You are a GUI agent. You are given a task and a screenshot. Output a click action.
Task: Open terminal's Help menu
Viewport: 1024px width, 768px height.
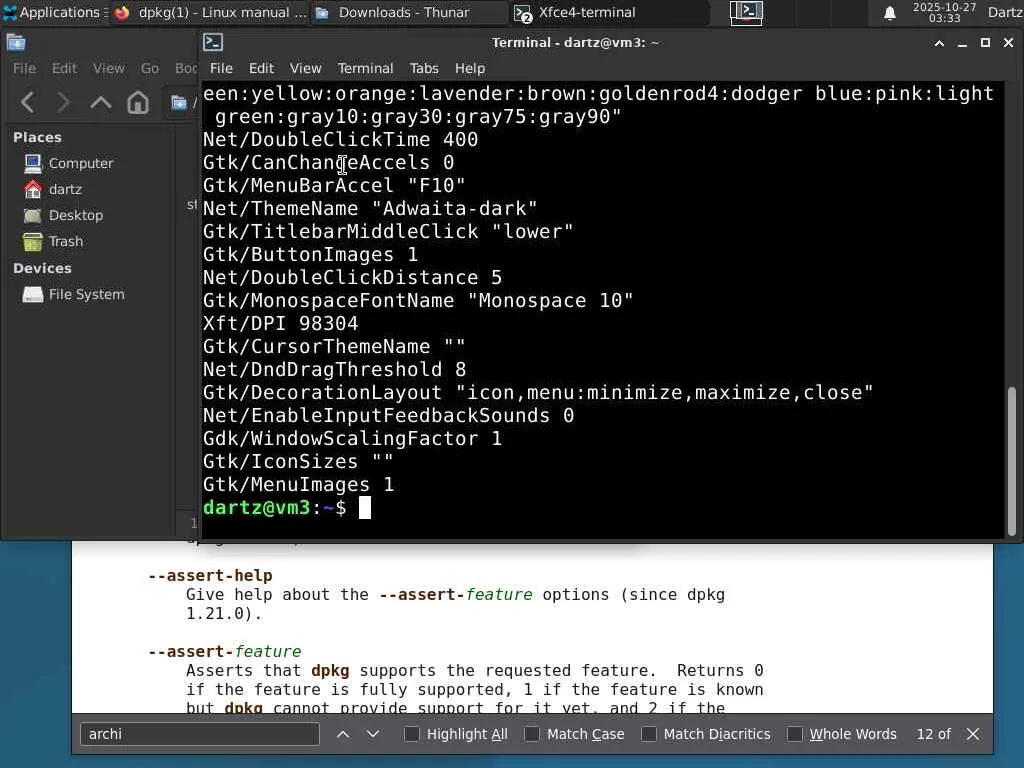click(470, 68)
